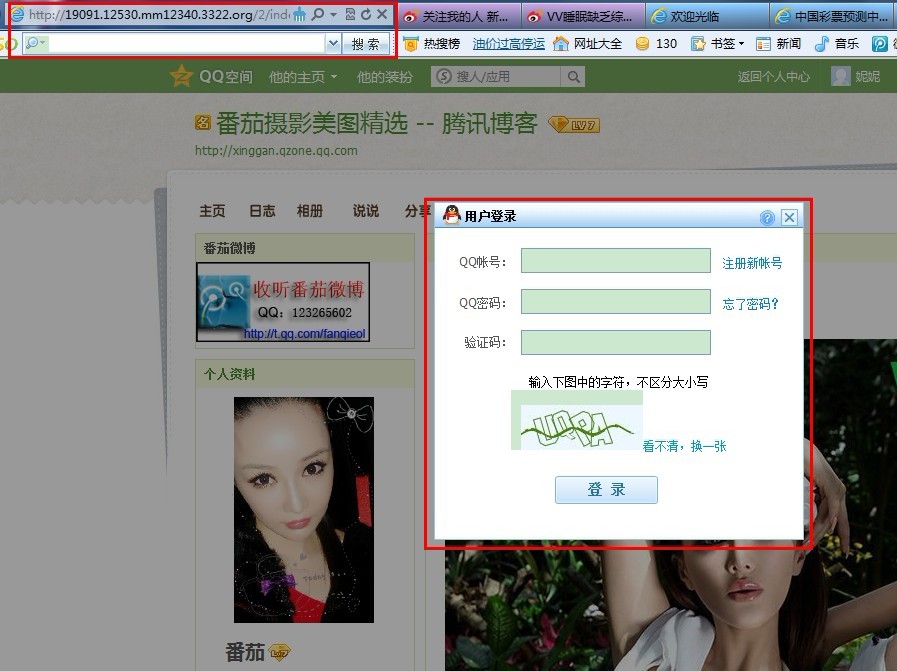Click the 妮妮 user avatar icon
This screenshot has height=671, width=897.
coord(840,77)
